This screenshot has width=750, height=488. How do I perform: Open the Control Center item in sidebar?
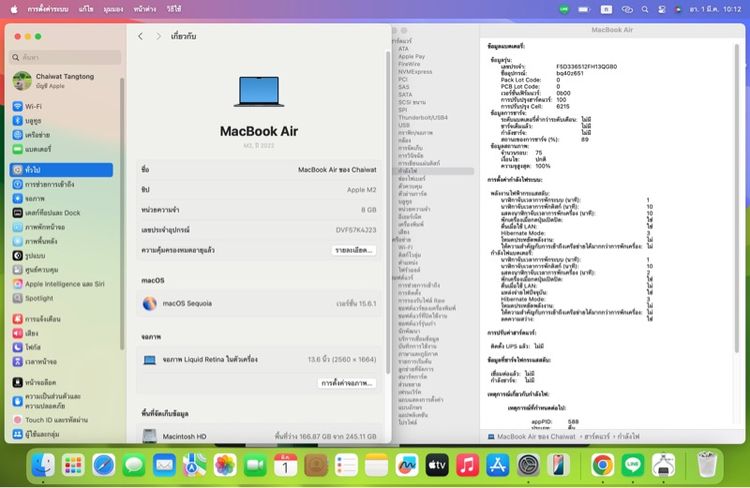point(36,269)
